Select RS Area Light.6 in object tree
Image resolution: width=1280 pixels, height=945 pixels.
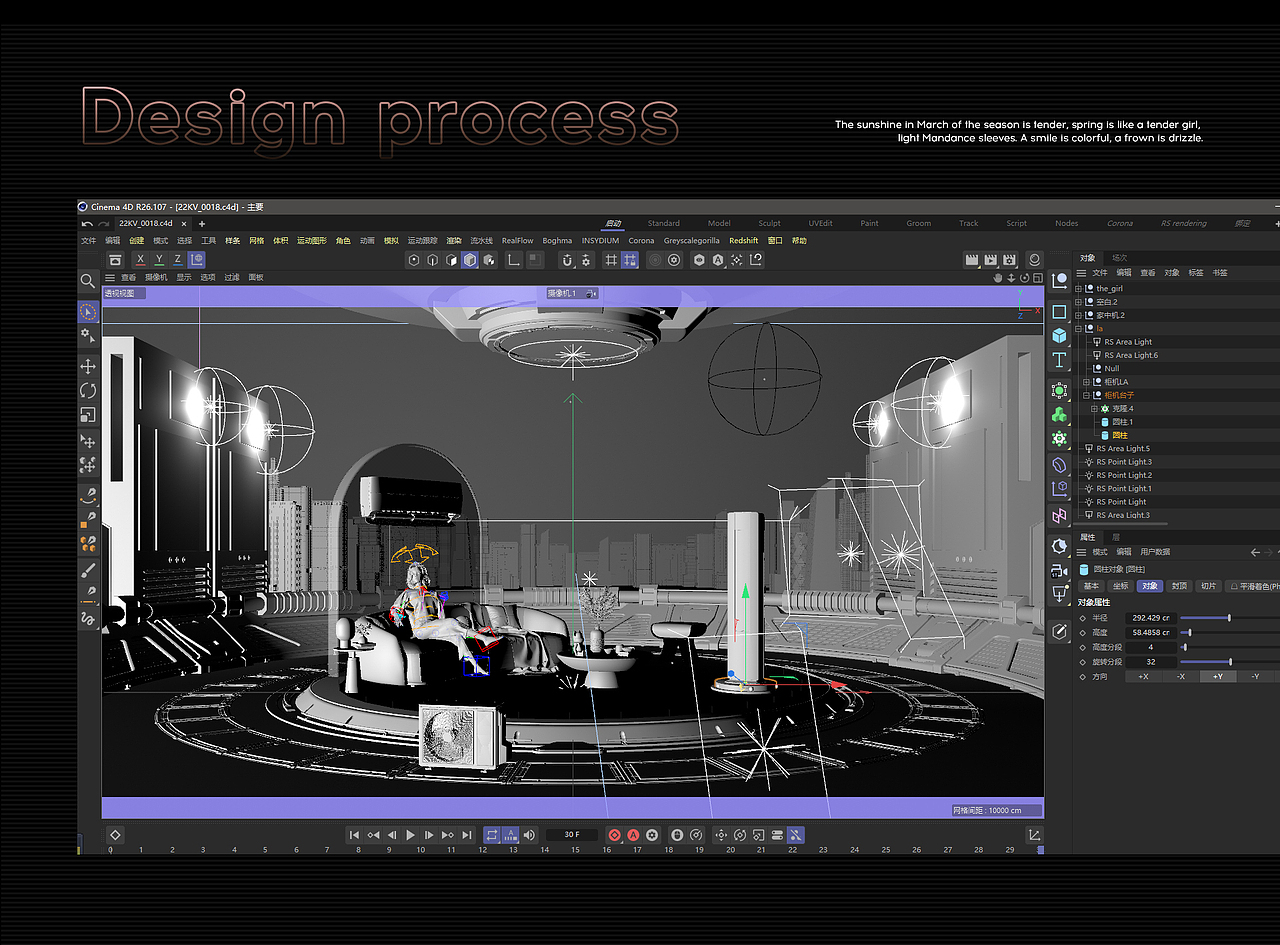click(x=1131, y=355)
